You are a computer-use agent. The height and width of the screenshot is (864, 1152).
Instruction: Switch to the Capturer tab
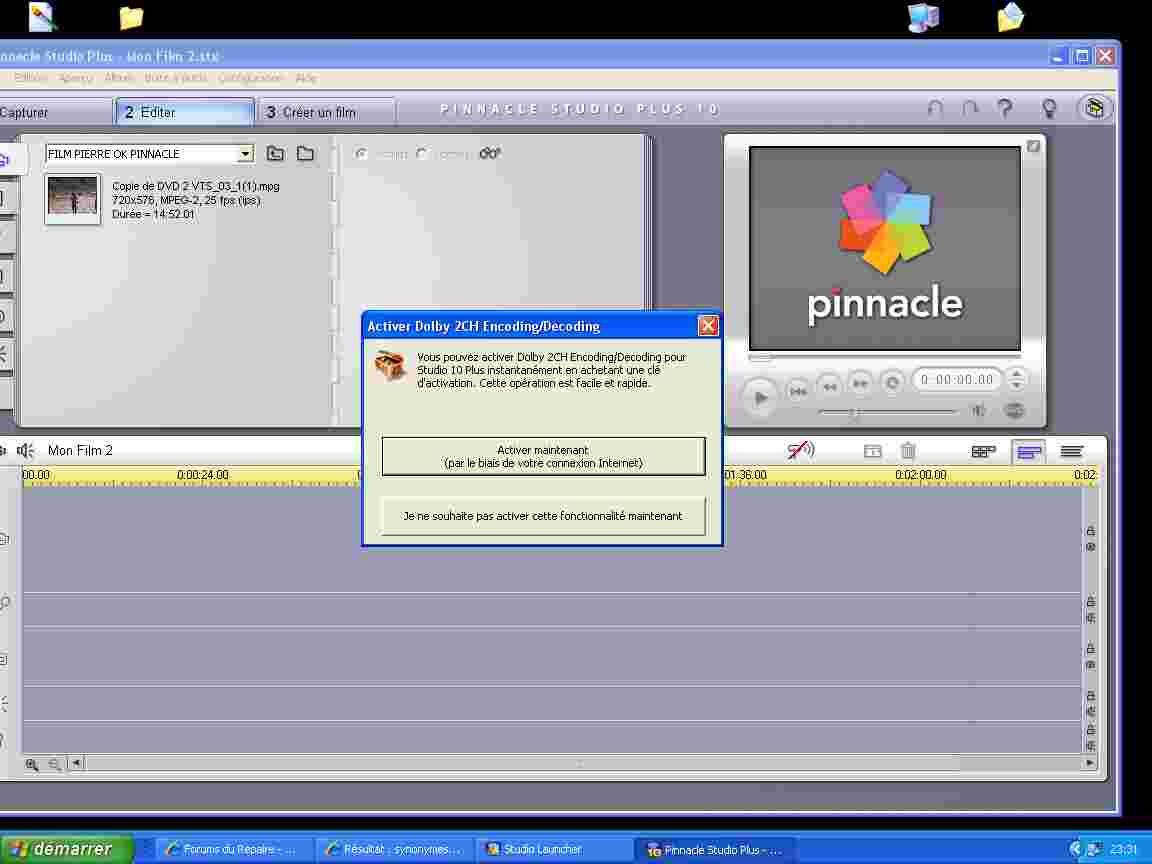[x=55, y=112]
